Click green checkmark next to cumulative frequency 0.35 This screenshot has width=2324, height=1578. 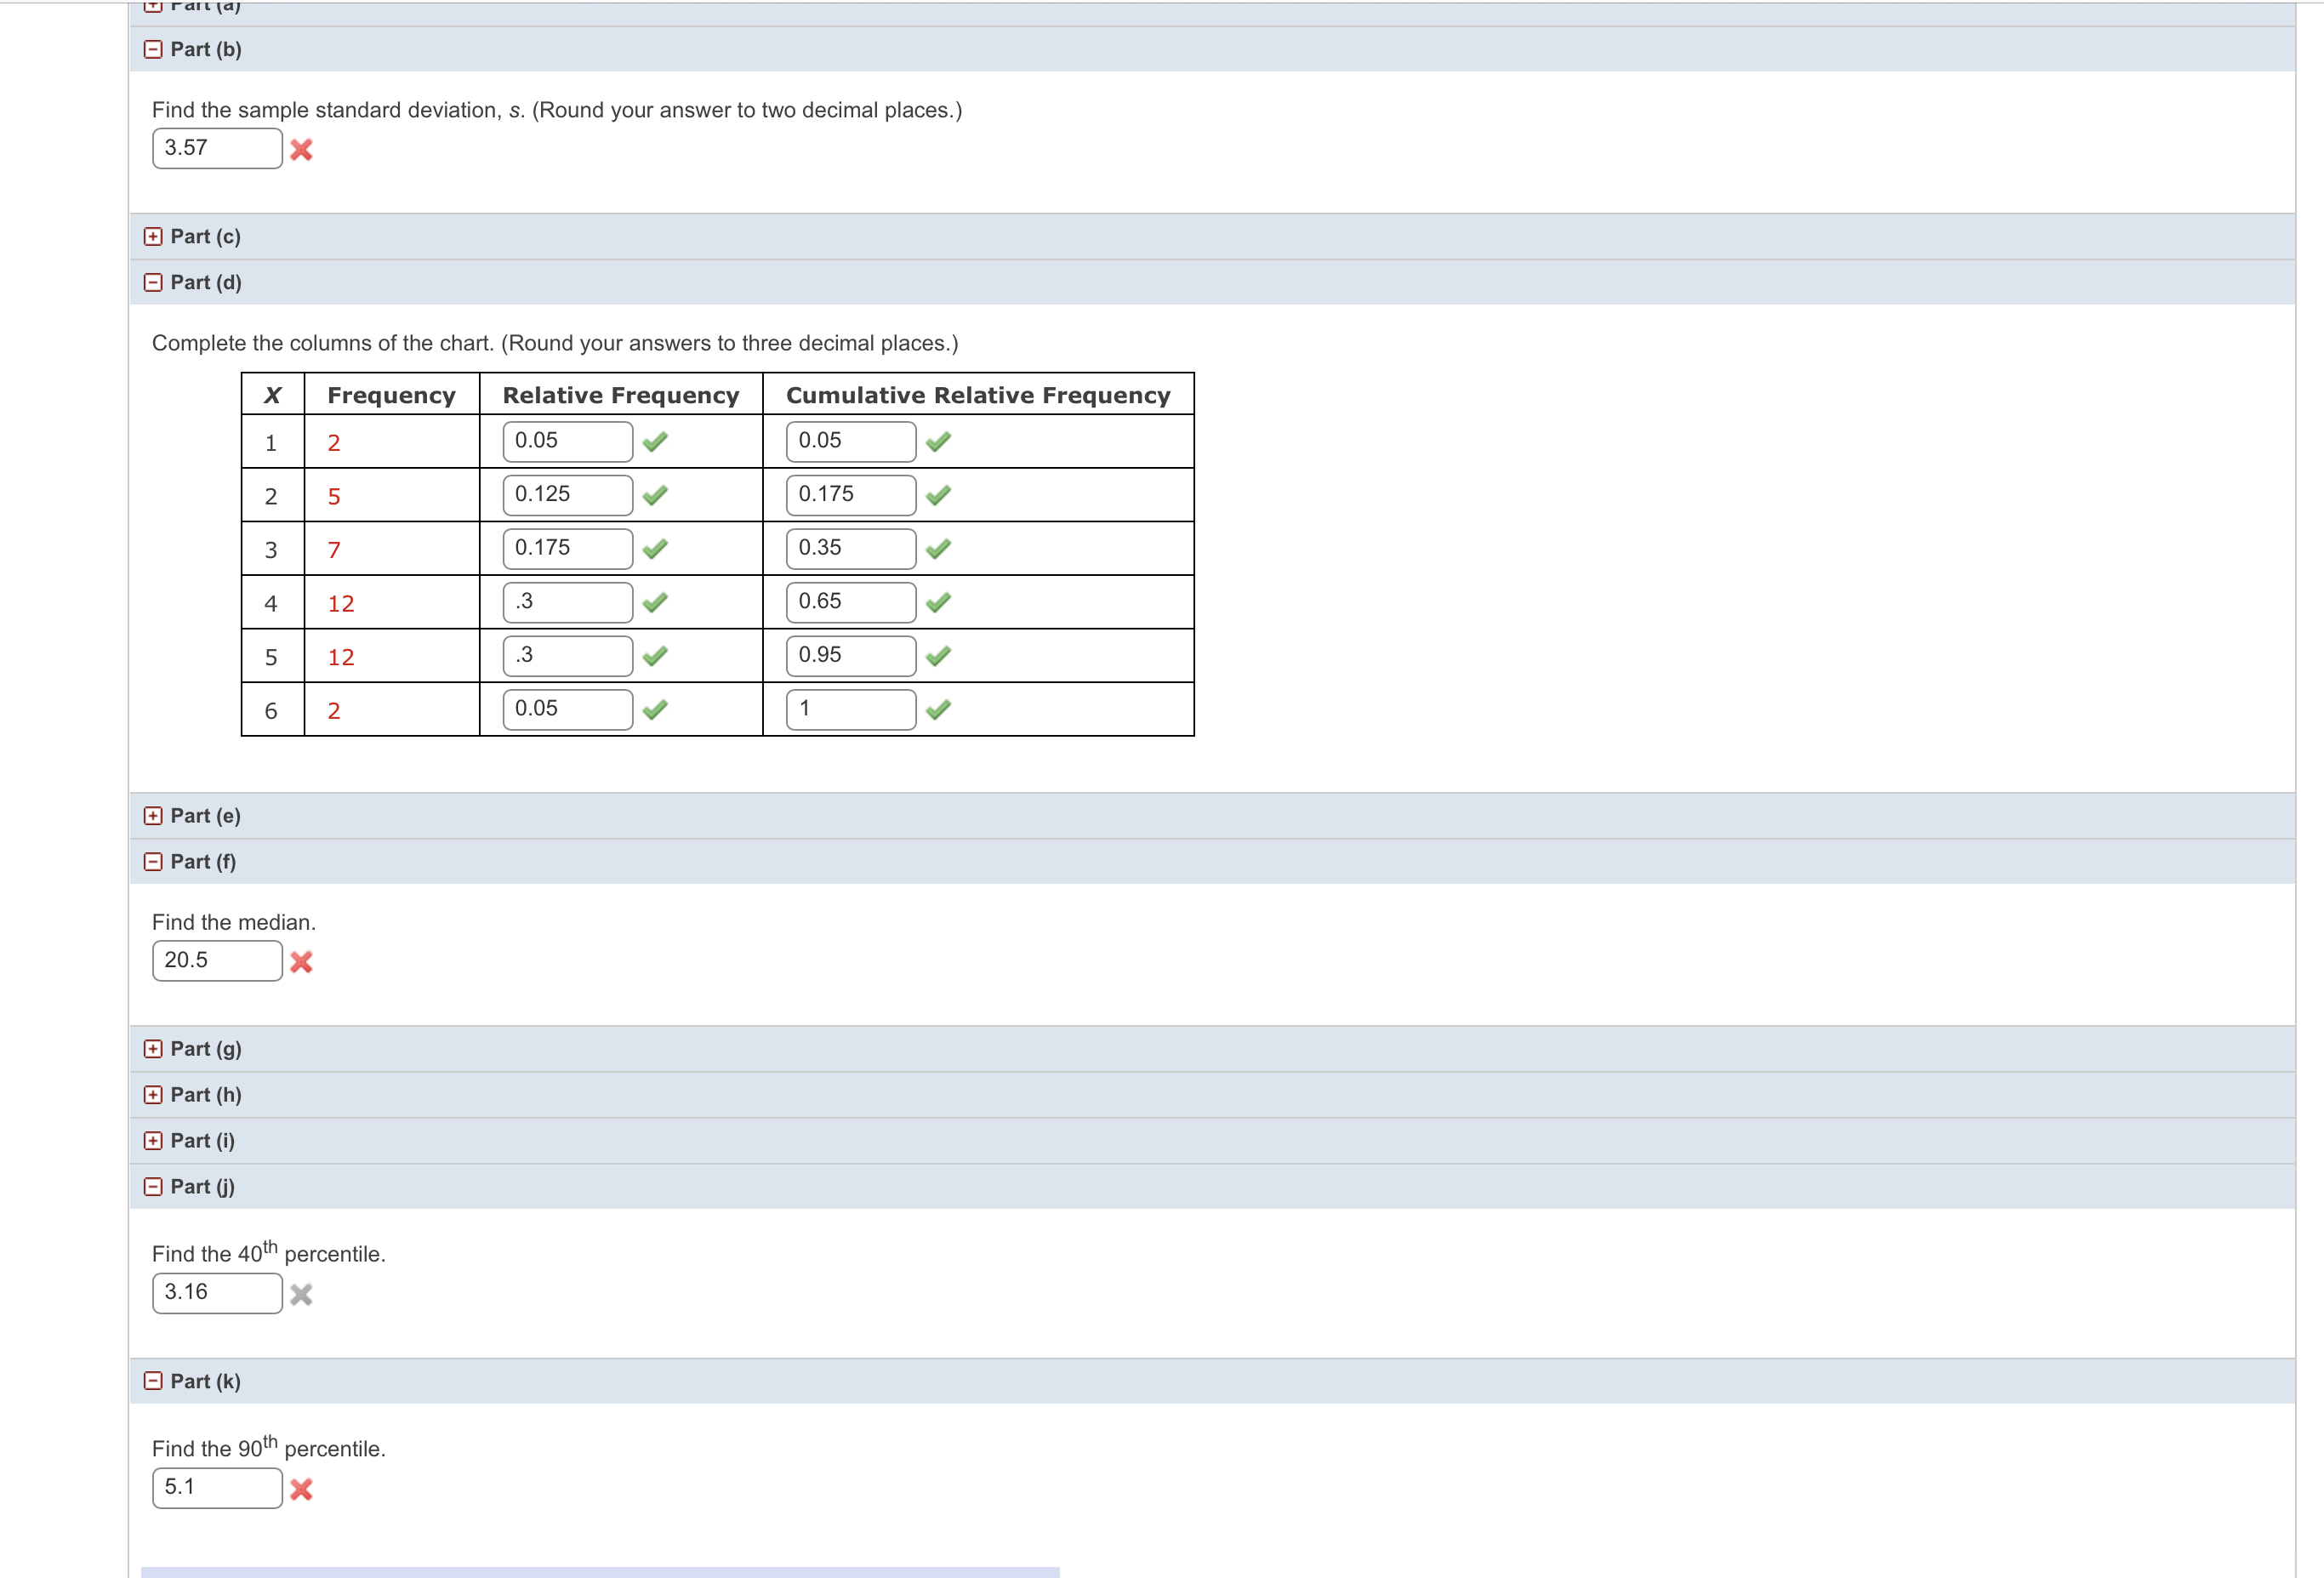940,547
